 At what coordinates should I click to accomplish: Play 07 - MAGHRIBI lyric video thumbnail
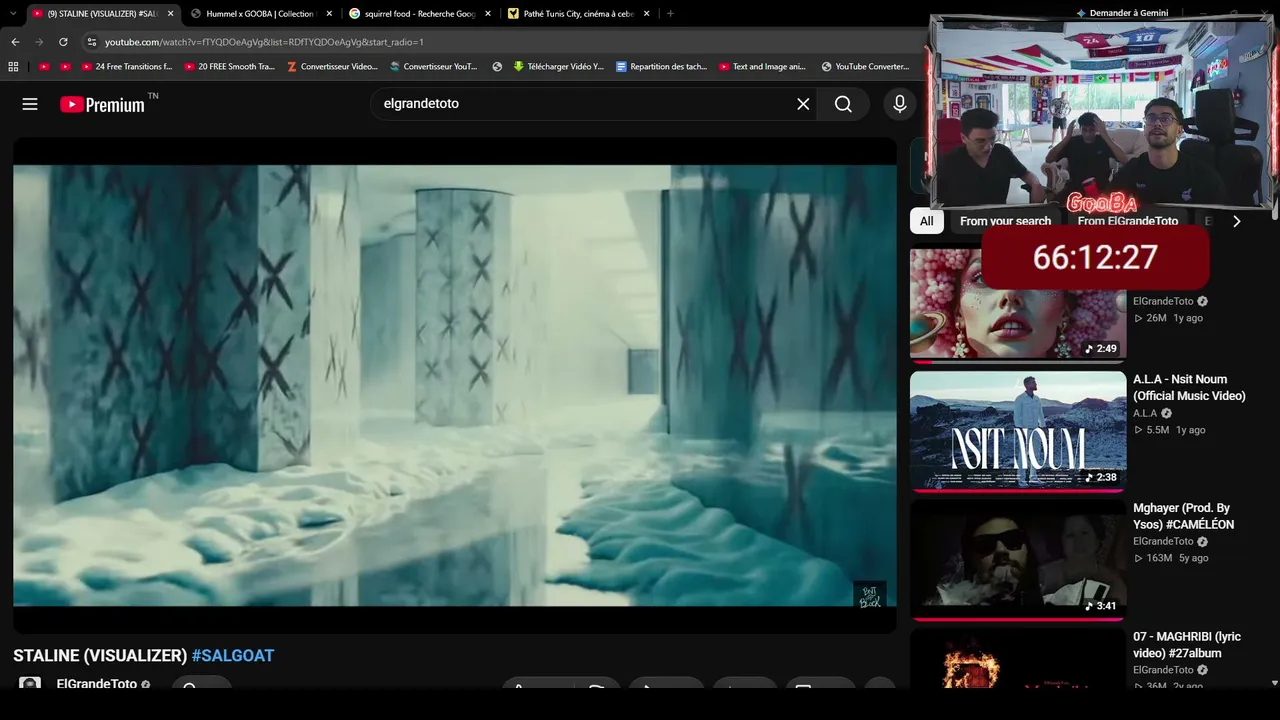click(x=1018, y=658)
